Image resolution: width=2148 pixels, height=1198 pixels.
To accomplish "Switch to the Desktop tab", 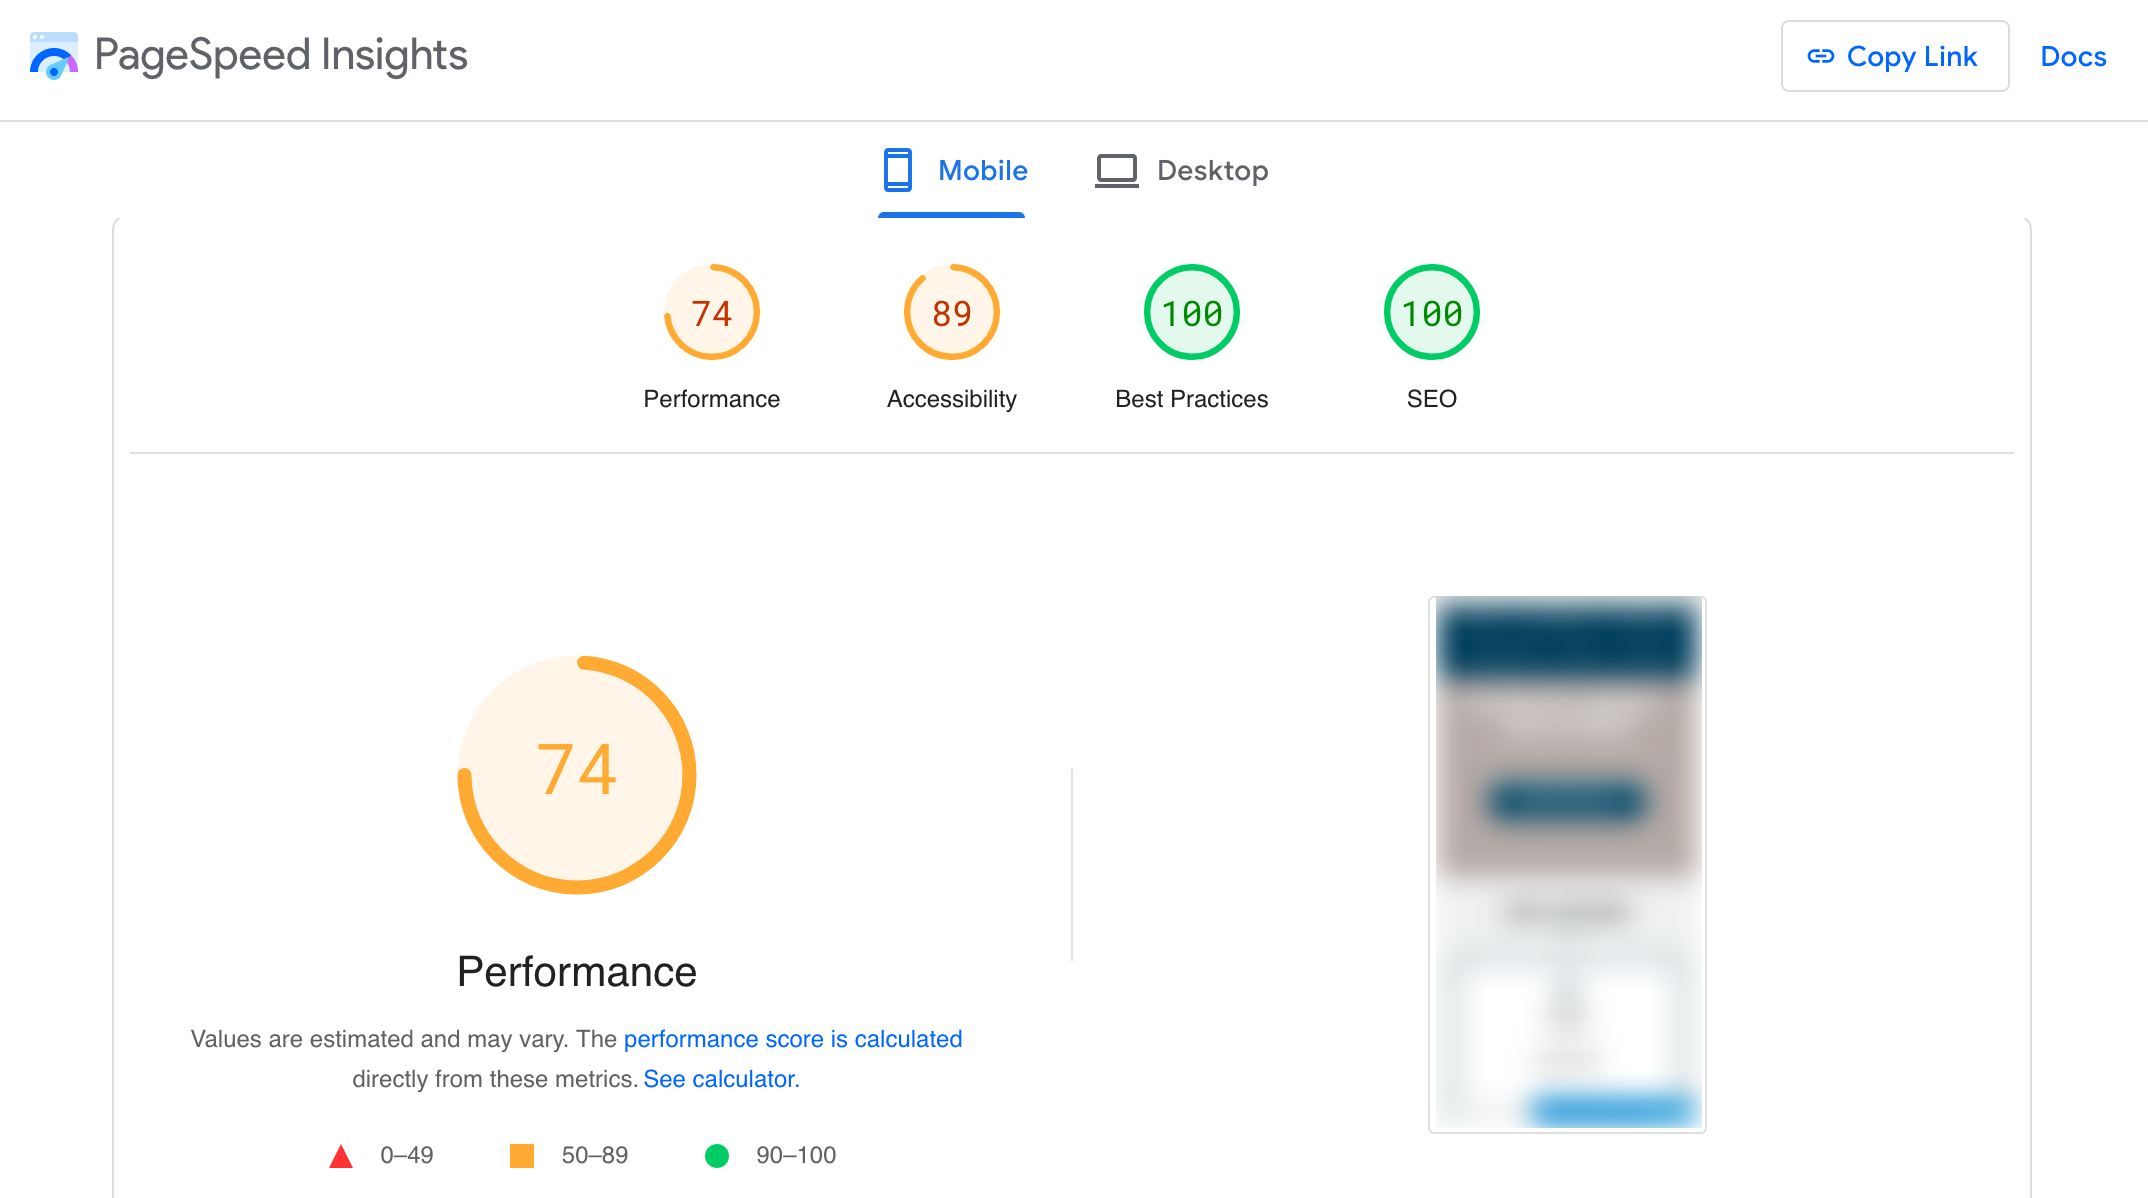I will [x=1181, y=170].
